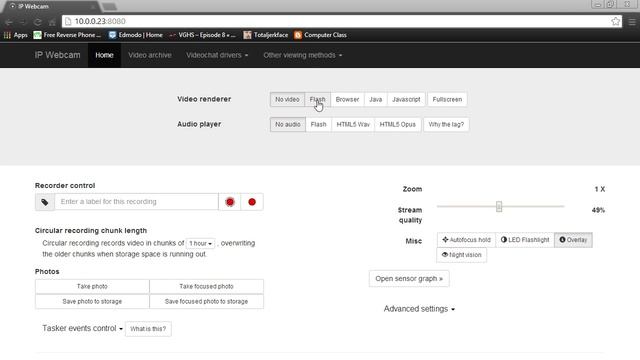This screenshot has width=640, height=360.
Task: Click the browser back arrow
Action: 9,22
